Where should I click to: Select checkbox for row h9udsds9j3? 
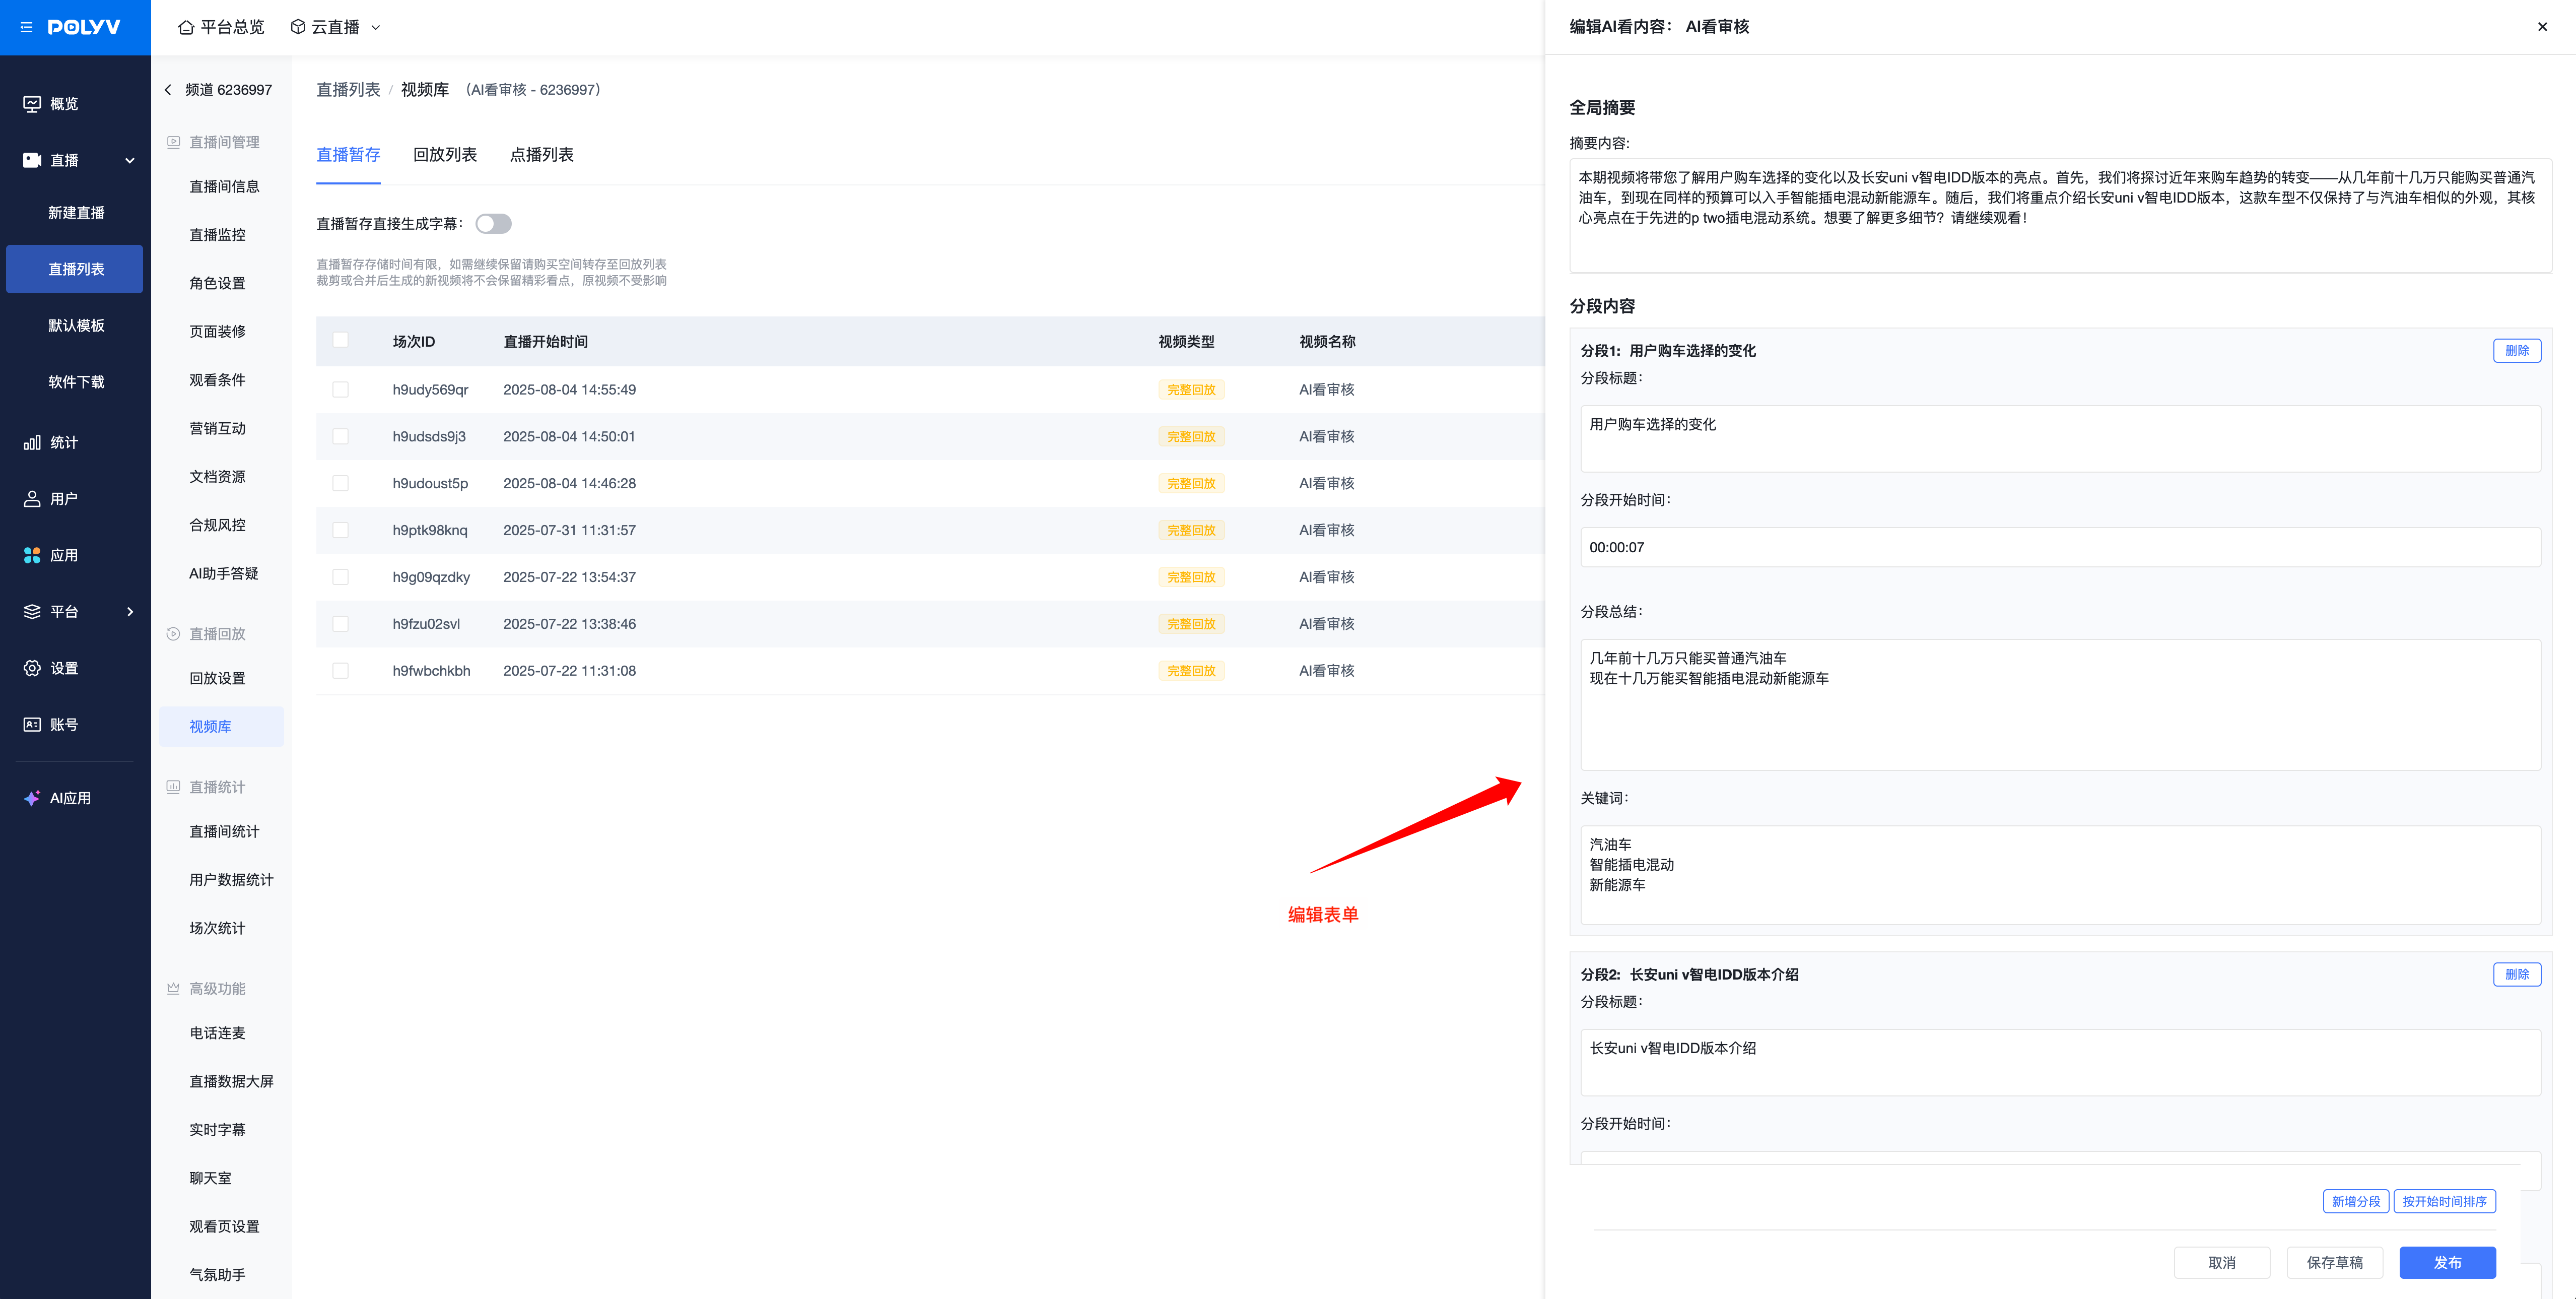[340, 437]
